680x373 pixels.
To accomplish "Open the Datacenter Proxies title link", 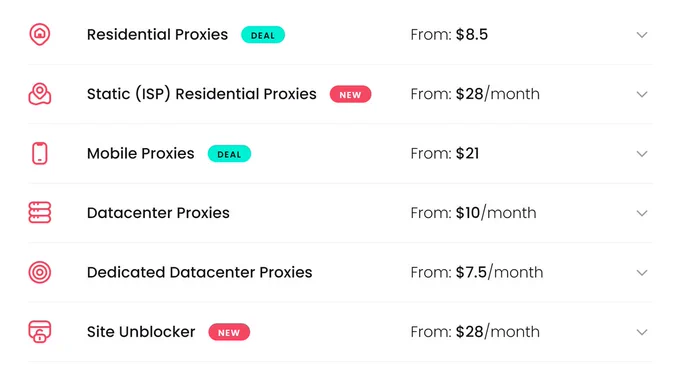I will point(158,213).
